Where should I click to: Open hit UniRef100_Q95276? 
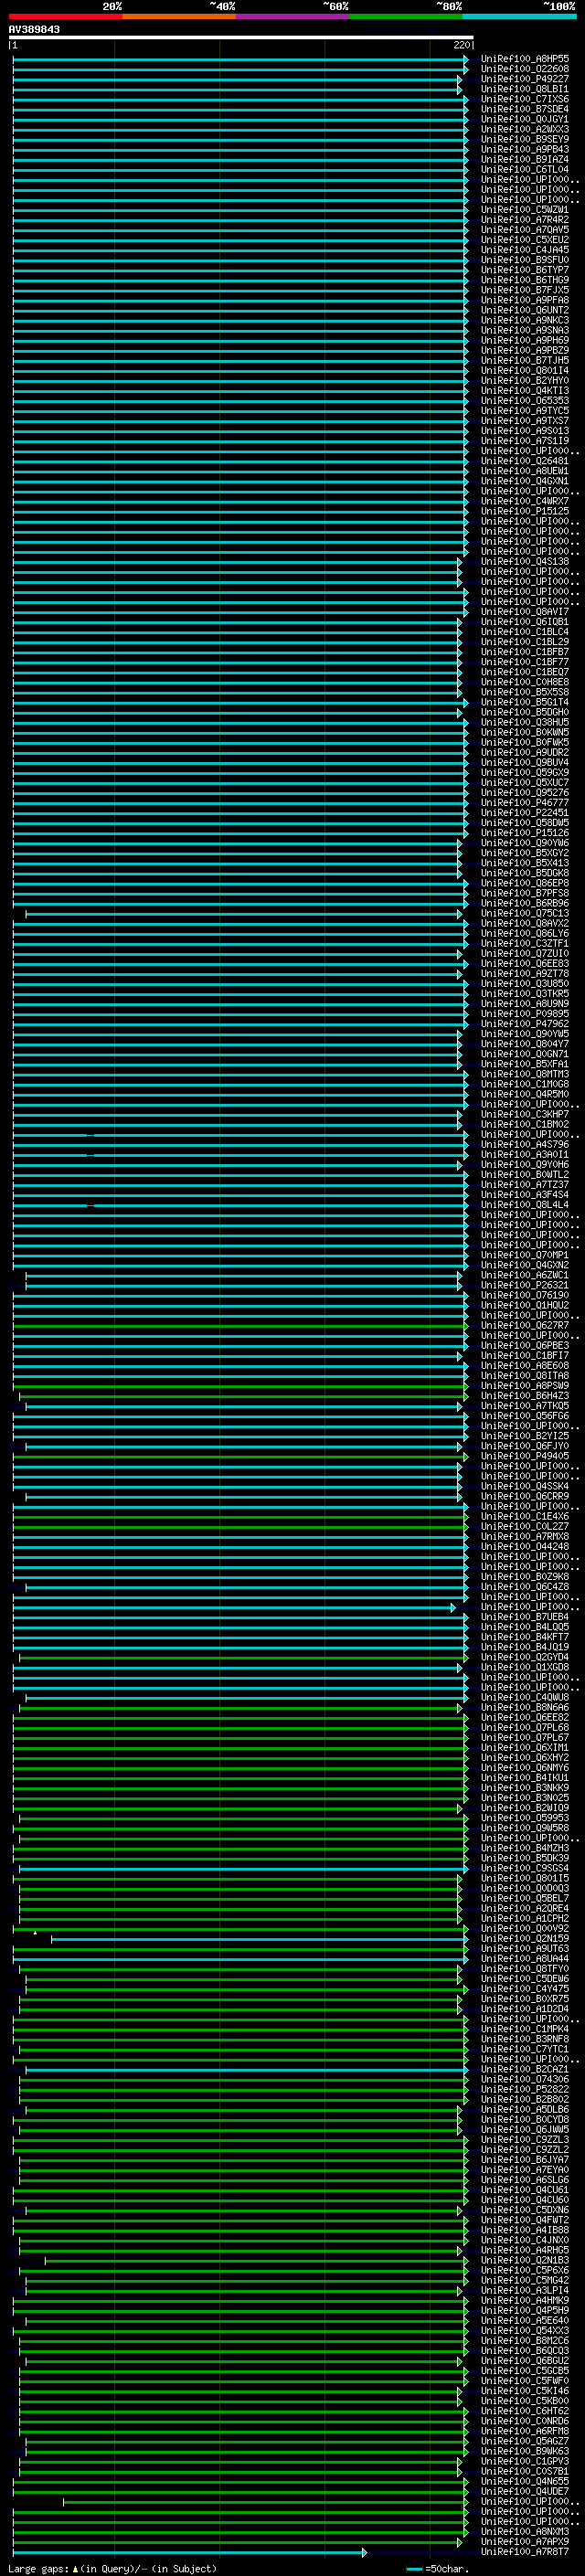[x=524, y=793]
